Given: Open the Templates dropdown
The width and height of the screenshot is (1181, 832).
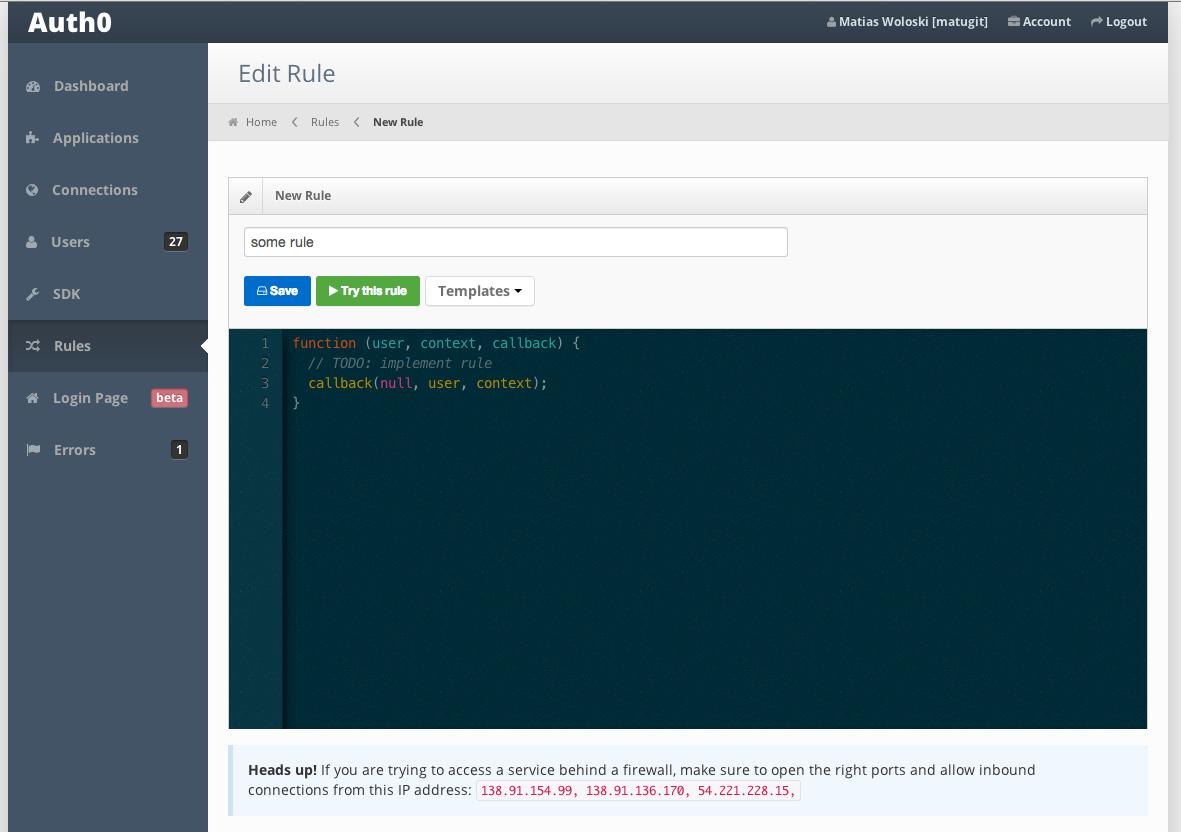Looking at the screenshot, I should [x=480, y=291].
